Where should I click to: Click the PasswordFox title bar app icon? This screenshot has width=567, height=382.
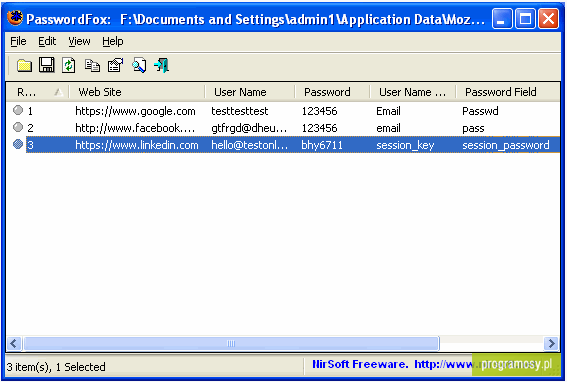tap(15, 18)
